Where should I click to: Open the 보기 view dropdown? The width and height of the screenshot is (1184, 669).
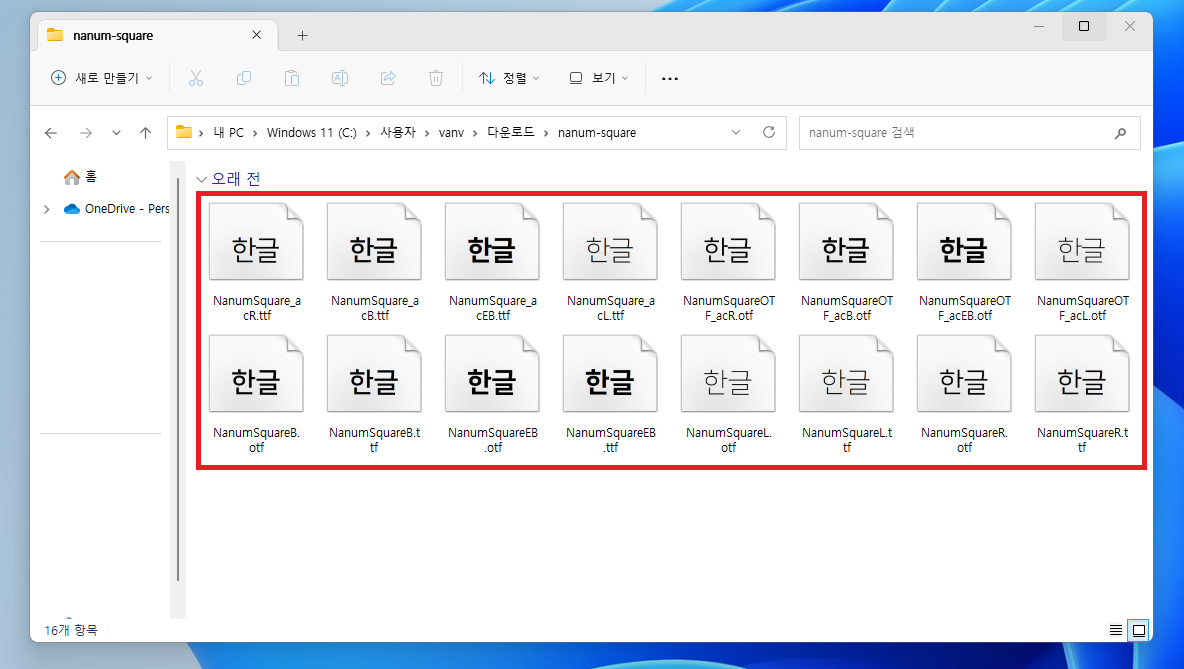click(598, 78)
